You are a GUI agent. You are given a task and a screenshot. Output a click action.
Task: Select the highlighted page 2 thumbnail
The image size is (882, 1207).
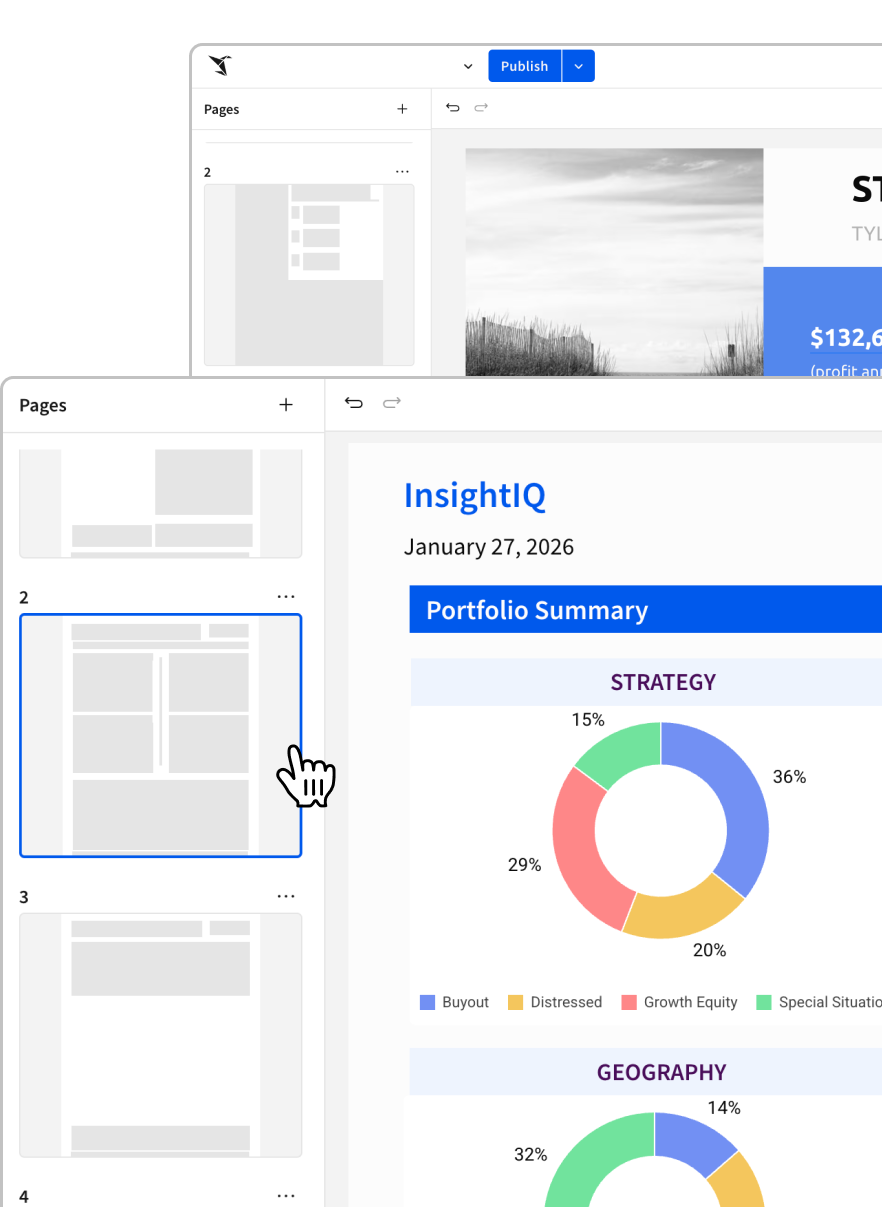click(161, 736)
